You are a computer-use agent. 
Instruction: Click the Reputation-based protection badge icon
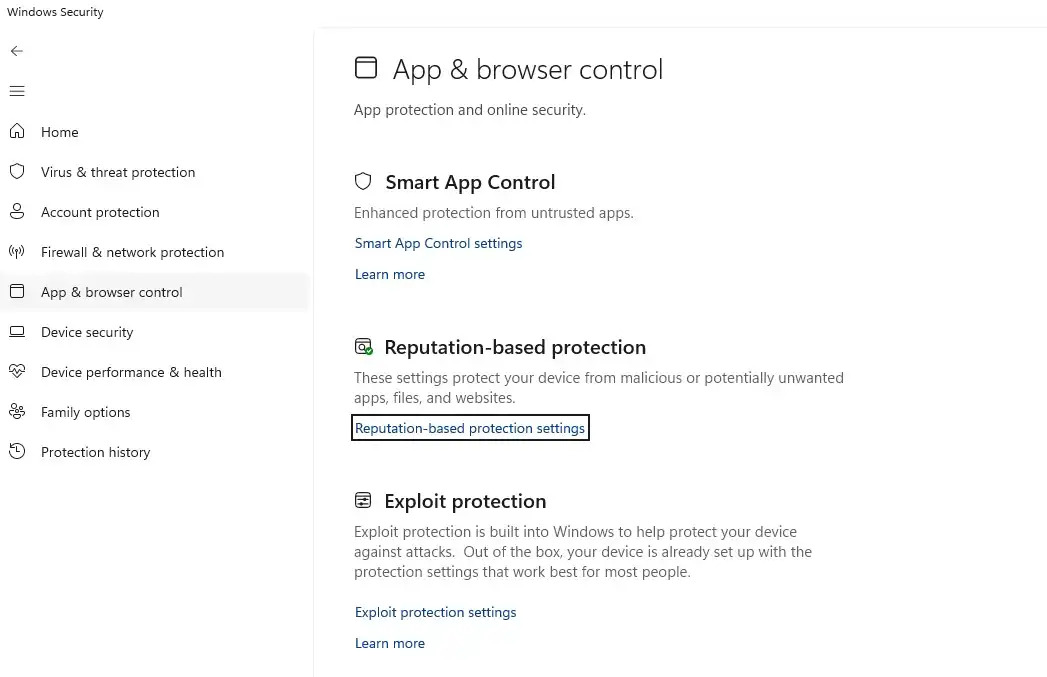363,346
